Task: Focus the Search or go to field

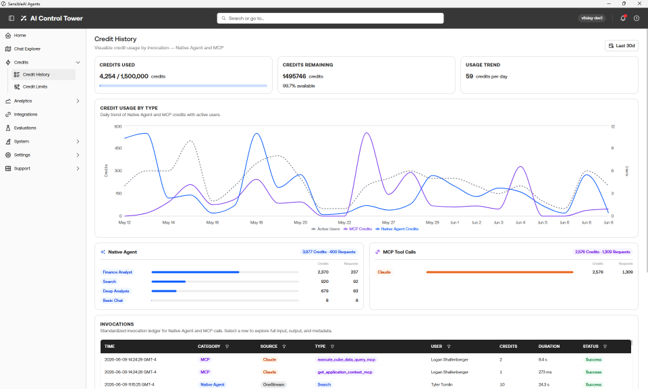Action: point(330,18)
